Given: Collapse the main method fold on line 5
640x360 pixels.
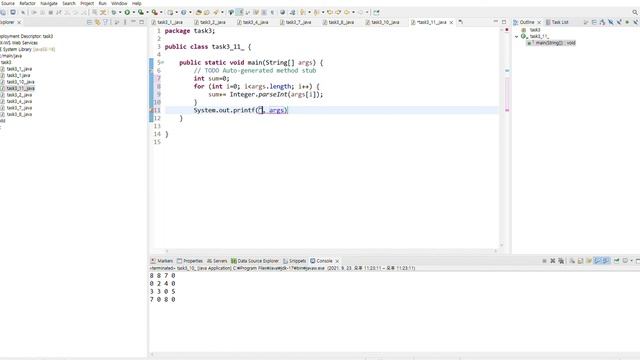Looking at the screenshot, I should (163, 62).
